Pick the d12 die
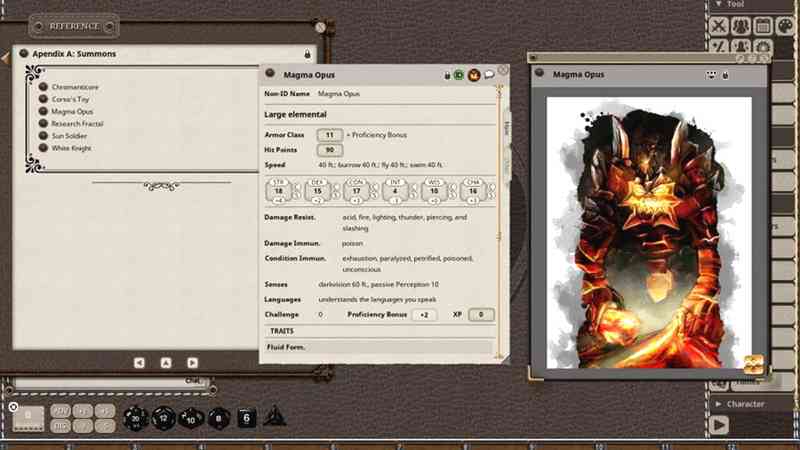Image resolution: width=800 pixels, height=450 pixels. (x=163, y=419)
